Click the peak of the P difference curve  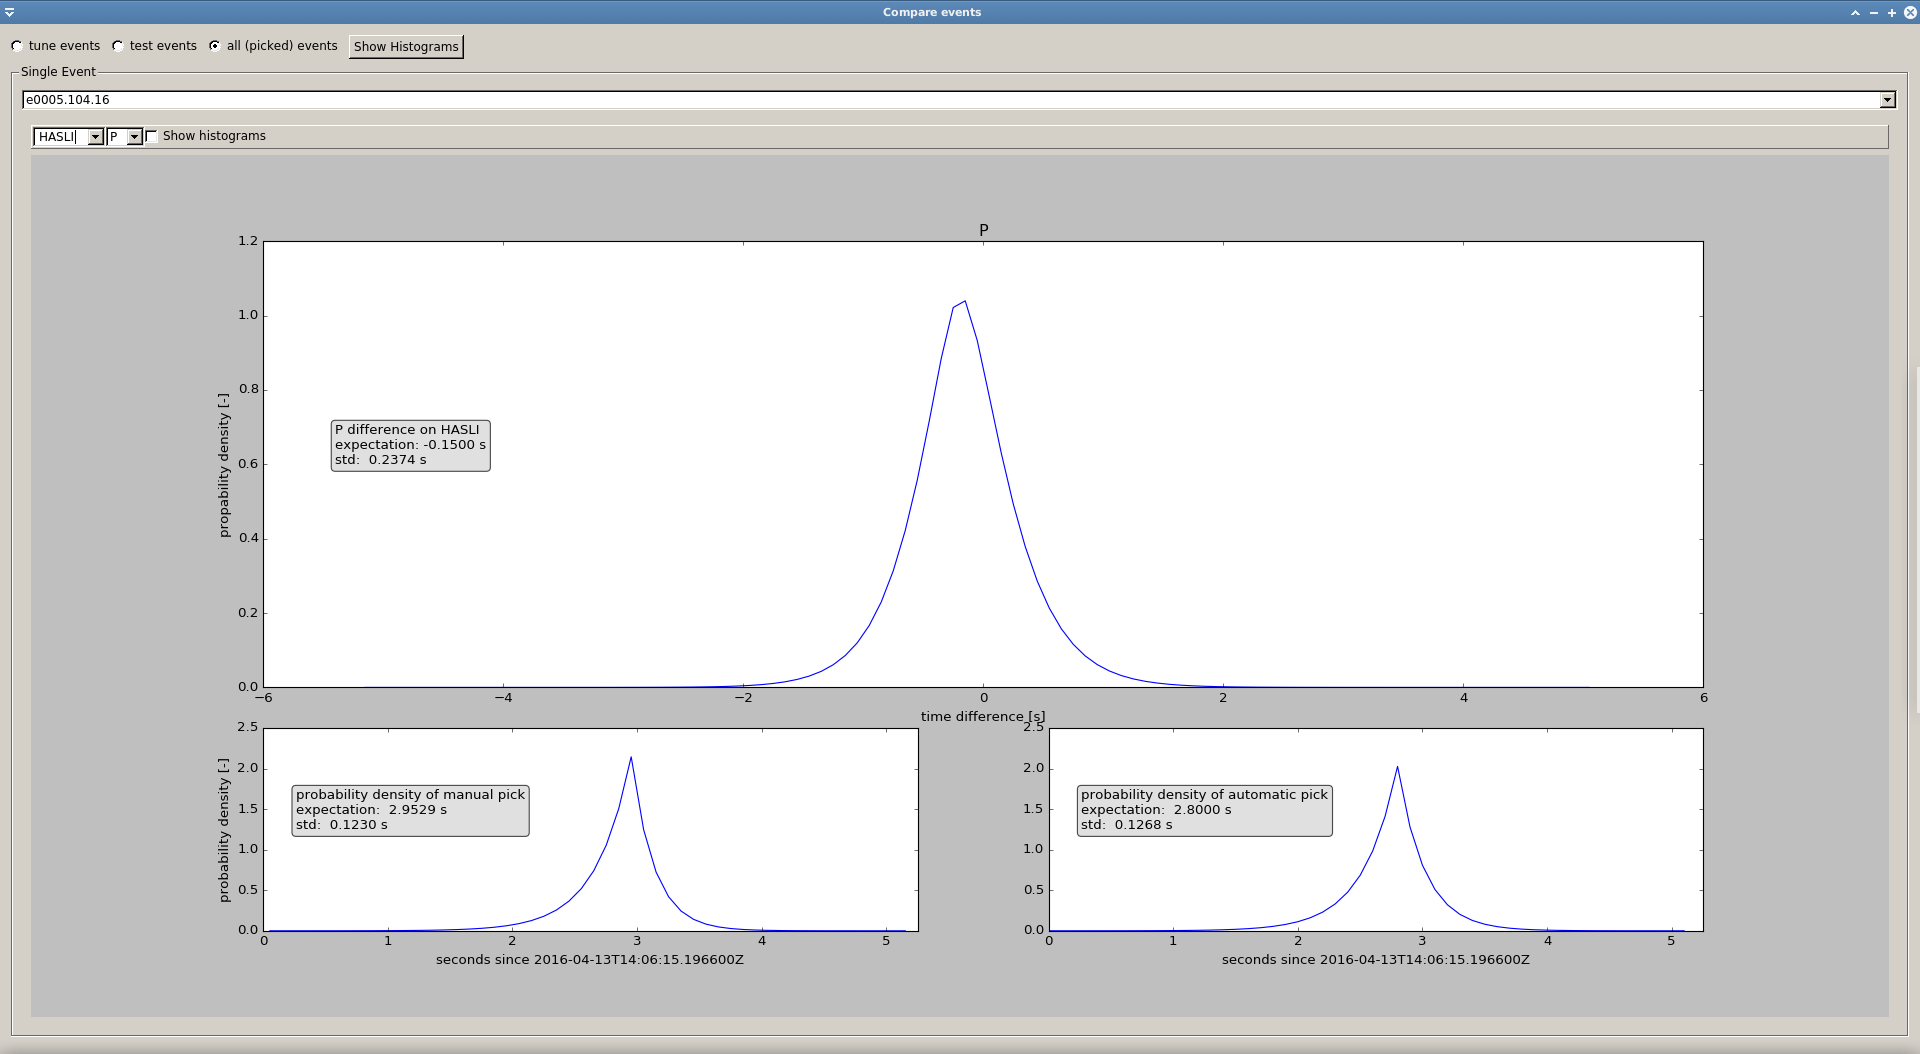pyautogui.click(x=964, y=301)
